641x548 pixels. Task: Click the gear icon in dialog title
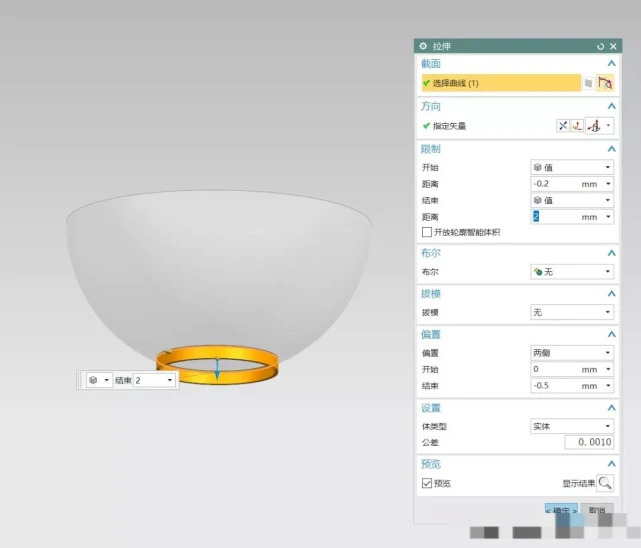pos(423,46)
